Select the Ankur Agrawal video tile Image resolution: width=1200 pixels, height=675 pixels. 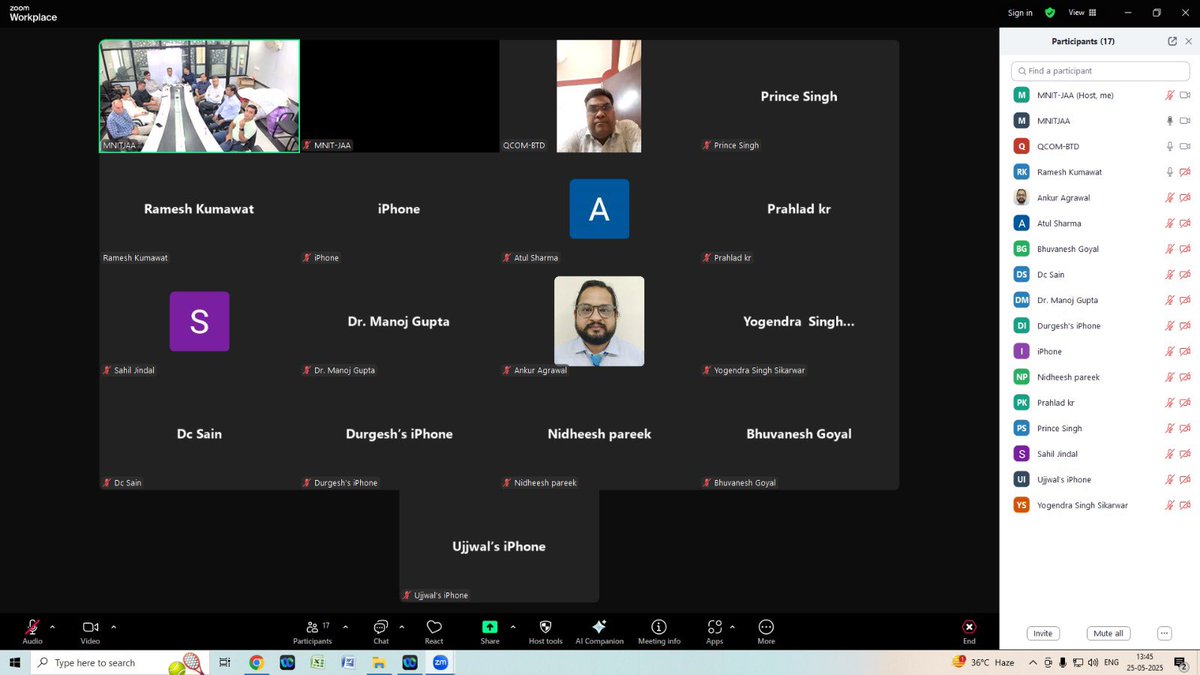point(599,321)
